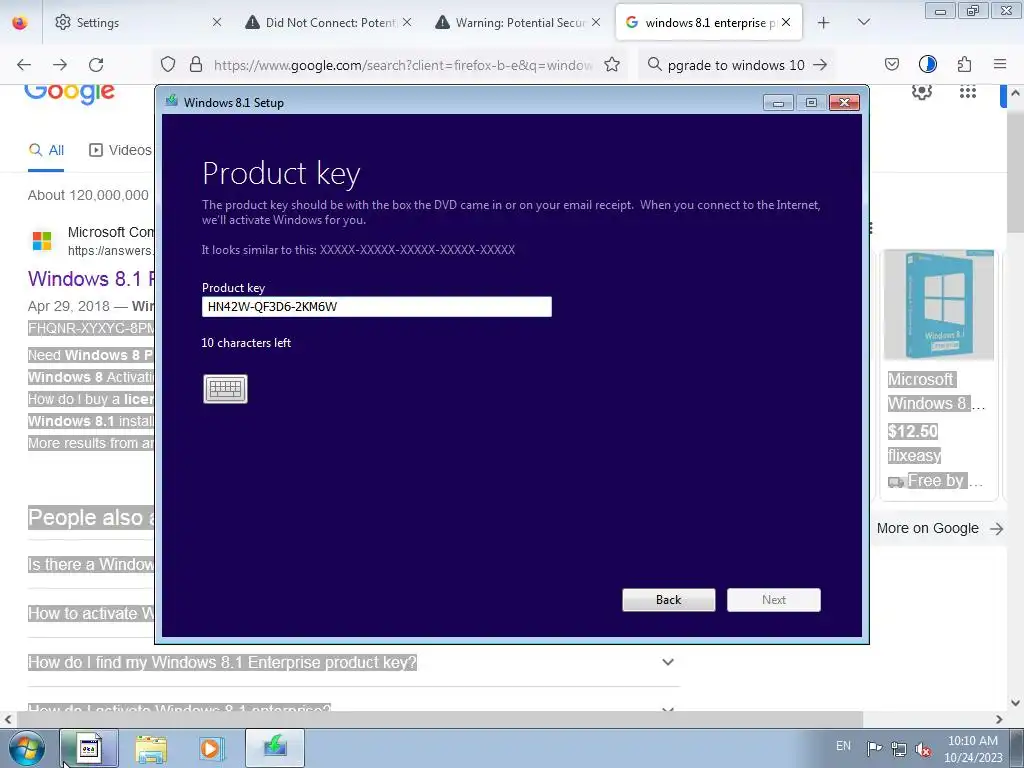Click the horizontal scrollbar left arrow
Viewport: 1024px width, 768px height.
[x=7, y=719]
